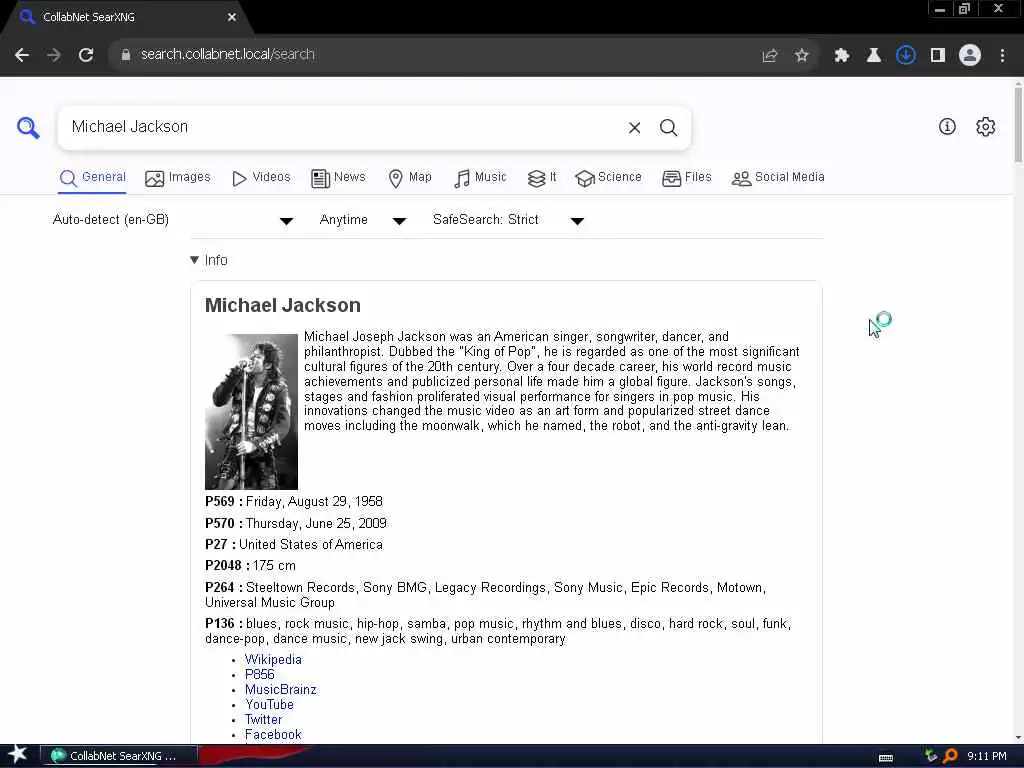Open the Twitter link
Screen dimensions: 1024x768
click(263, 720)
